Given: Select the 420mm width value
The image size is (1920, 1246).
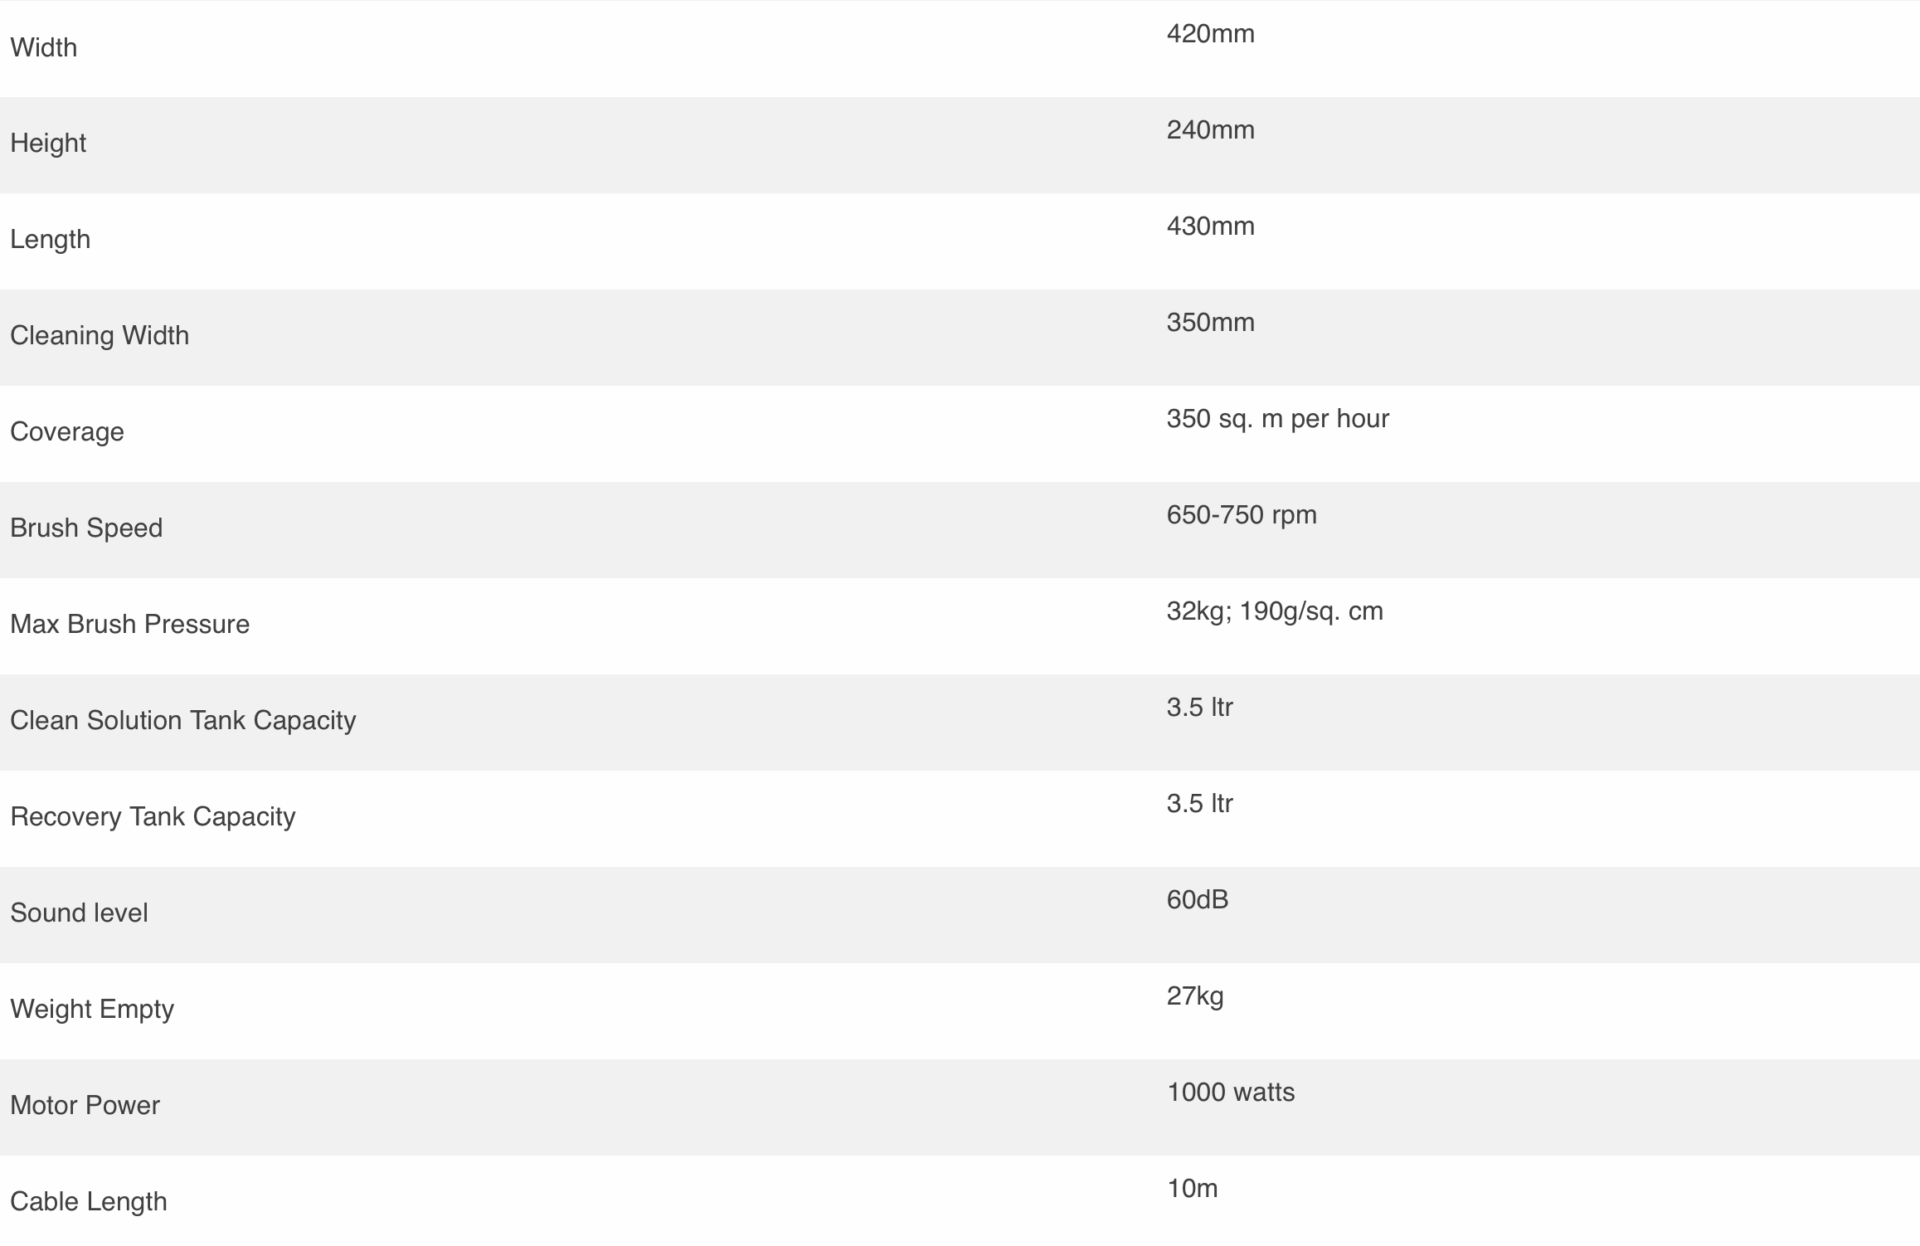Looking at the screenshot, I should click(x=1210, y=34).
